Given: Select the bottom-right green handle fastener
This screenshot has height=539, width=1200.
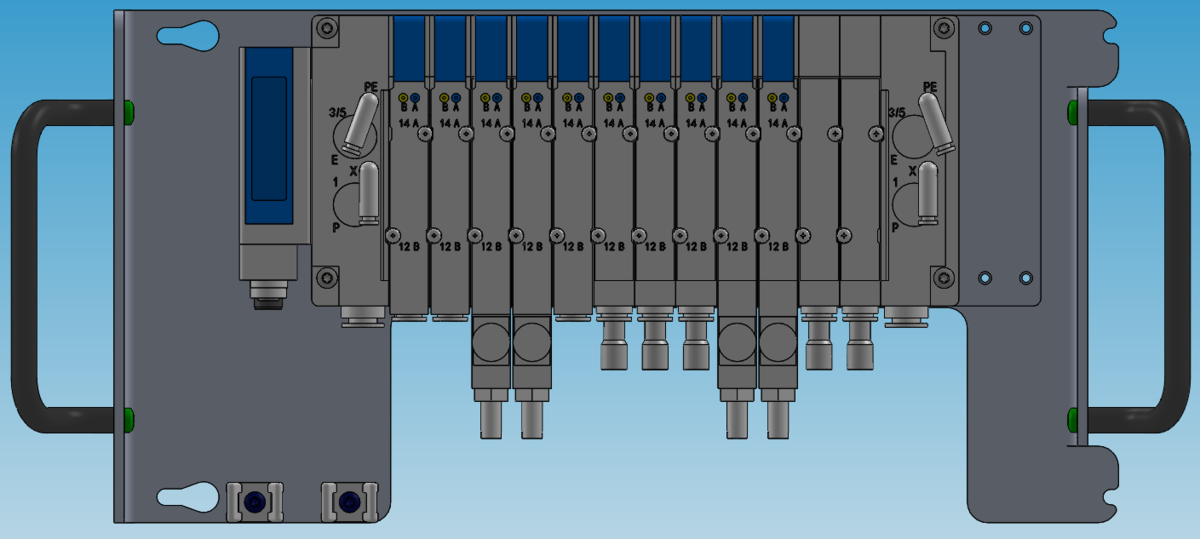Looking at the screenshot, I should pyautogui.click(x=1073, y=415).
